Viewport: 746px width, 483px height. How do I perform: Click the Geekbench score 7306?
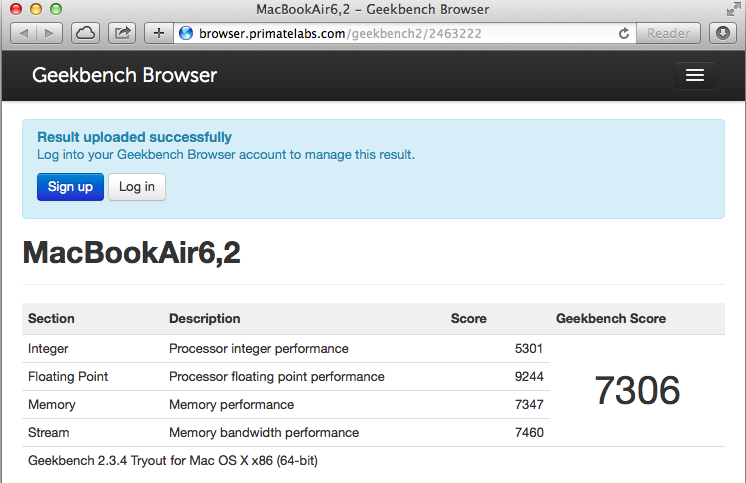click(x=637, y=391)
